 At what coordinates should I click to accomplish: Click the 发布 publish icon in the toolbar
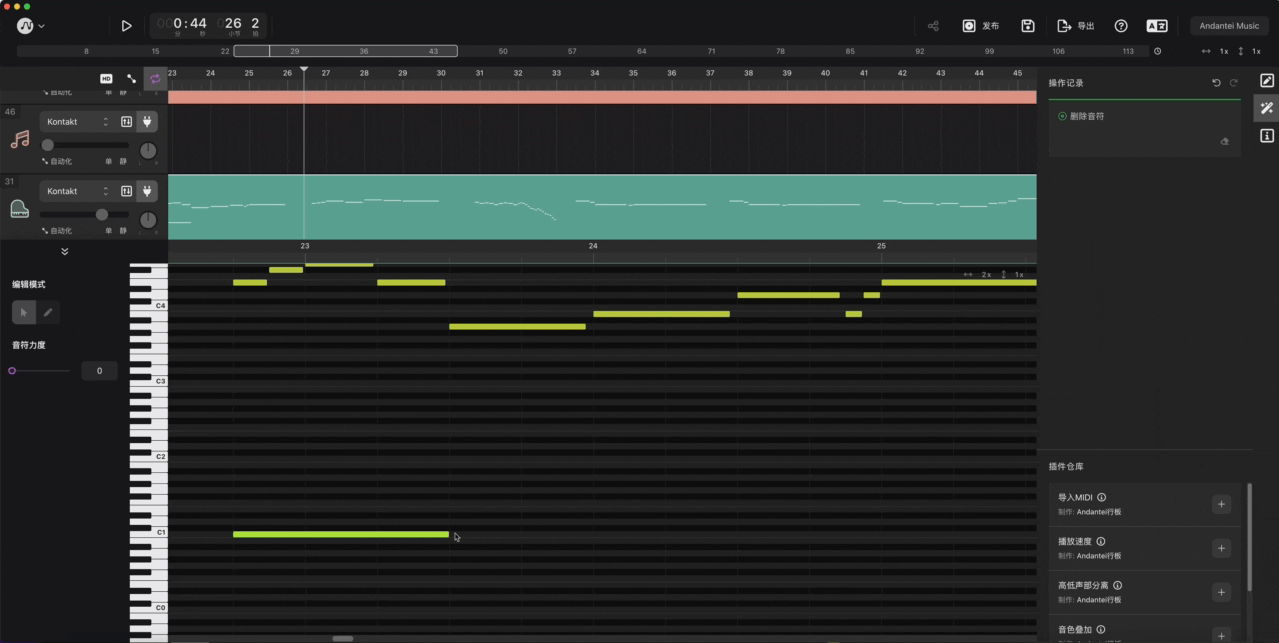click(x=968, y=25)
